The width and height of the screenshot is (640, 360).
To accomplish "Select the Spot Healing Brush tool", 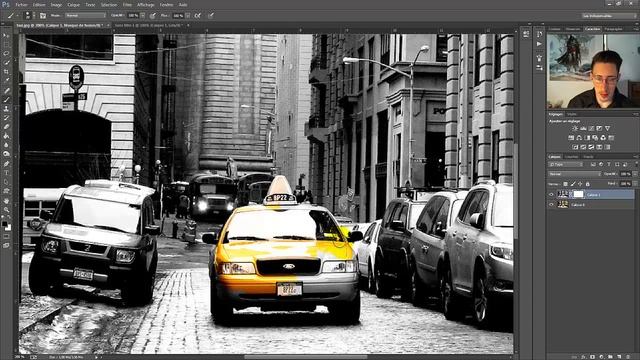I will click(6, 91).
